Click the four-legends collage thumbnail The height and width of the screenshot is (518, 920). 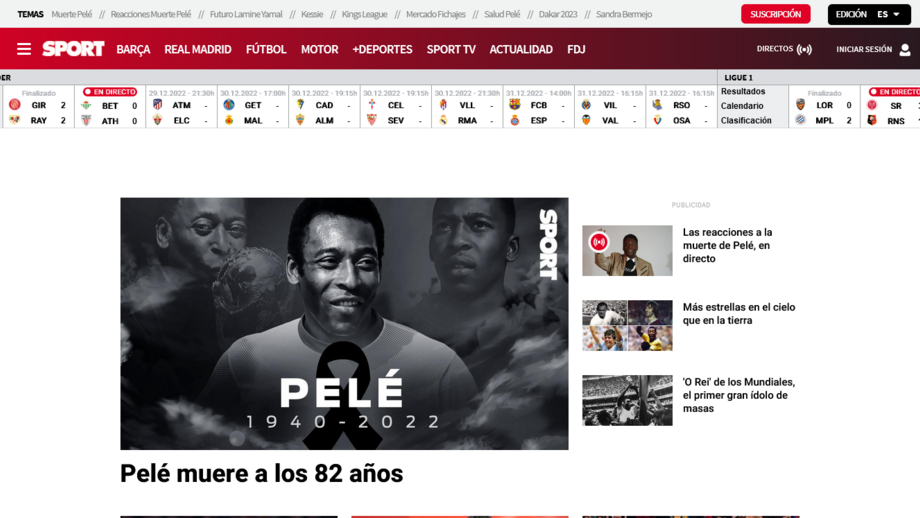pyautogui.click(x=627, y=326)
